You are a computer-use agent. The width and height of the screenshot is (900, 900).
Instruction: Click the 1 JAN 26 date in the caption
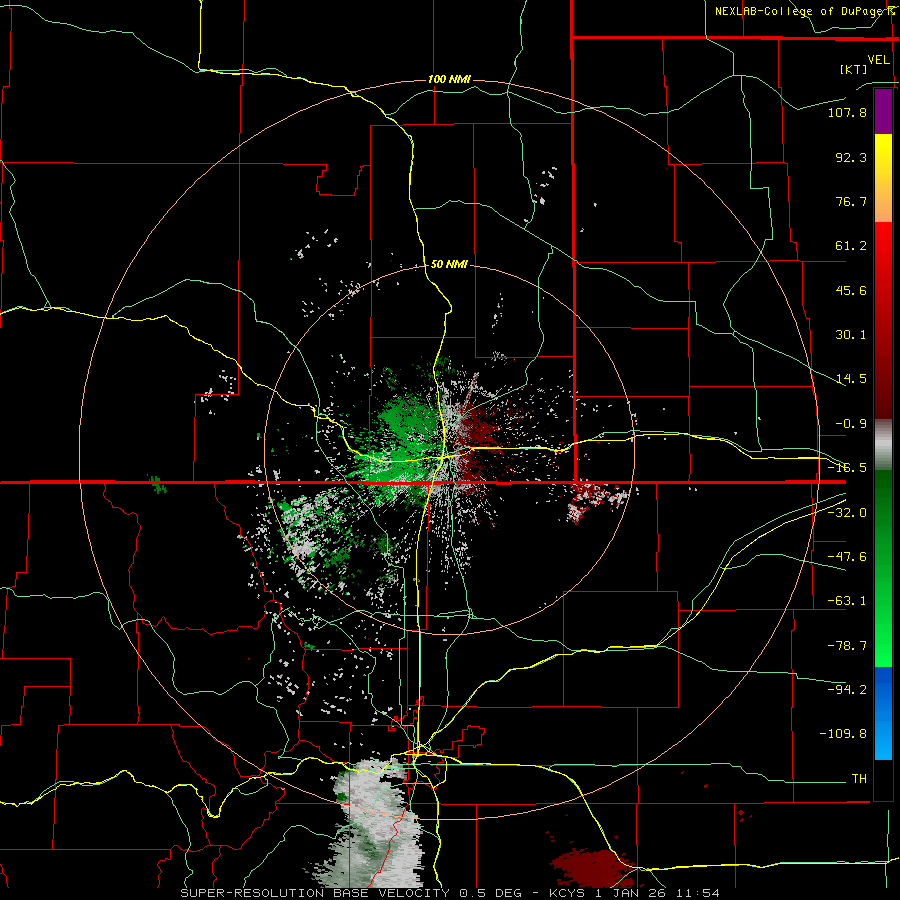[632, 893]
